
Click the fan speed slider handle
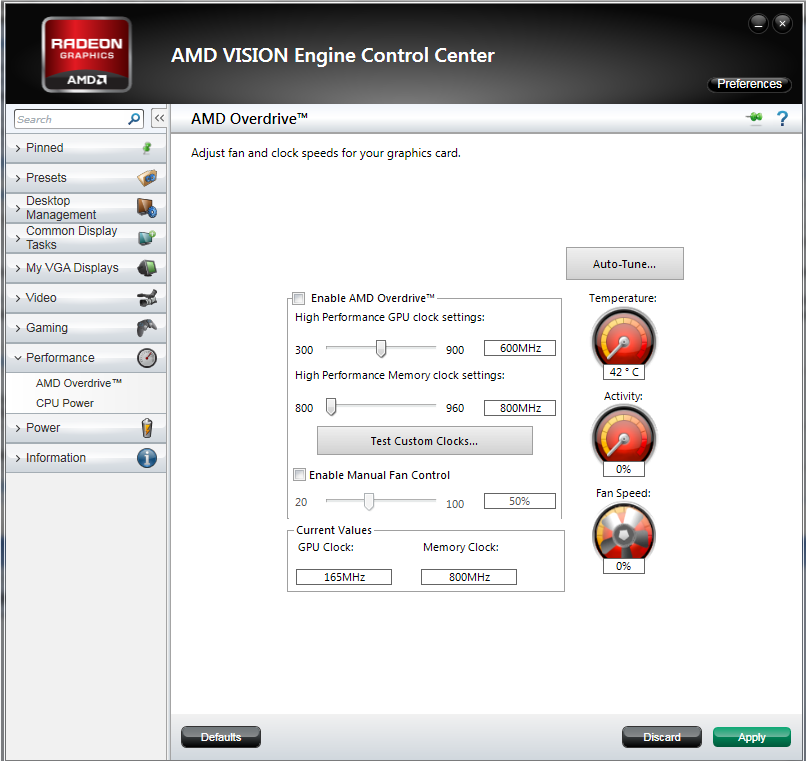(369, 501)
